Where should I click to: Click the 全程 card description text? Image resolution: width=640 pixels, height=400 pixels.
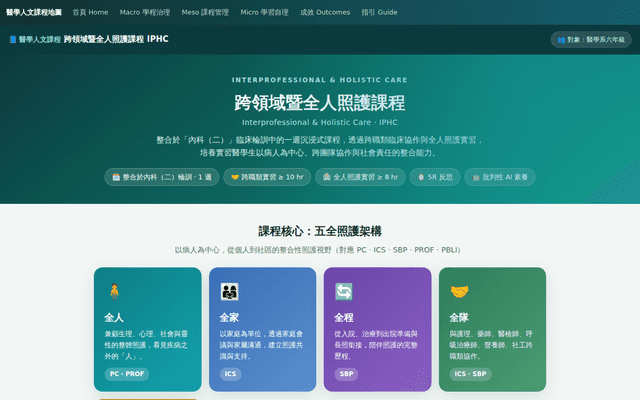376,345
